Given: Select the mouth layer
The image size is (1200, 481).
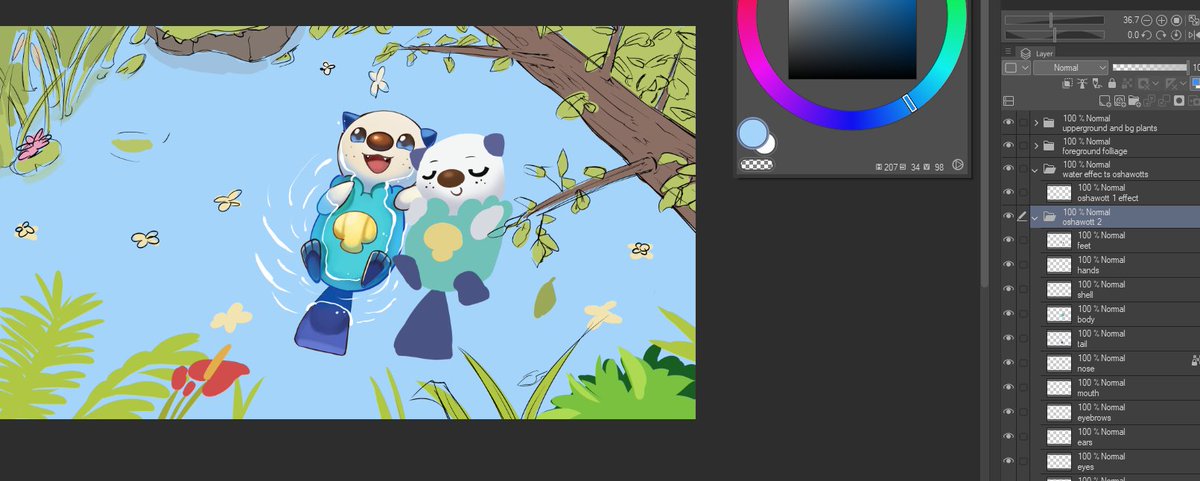Looking at the screenshot, I should coord(1115,388).
